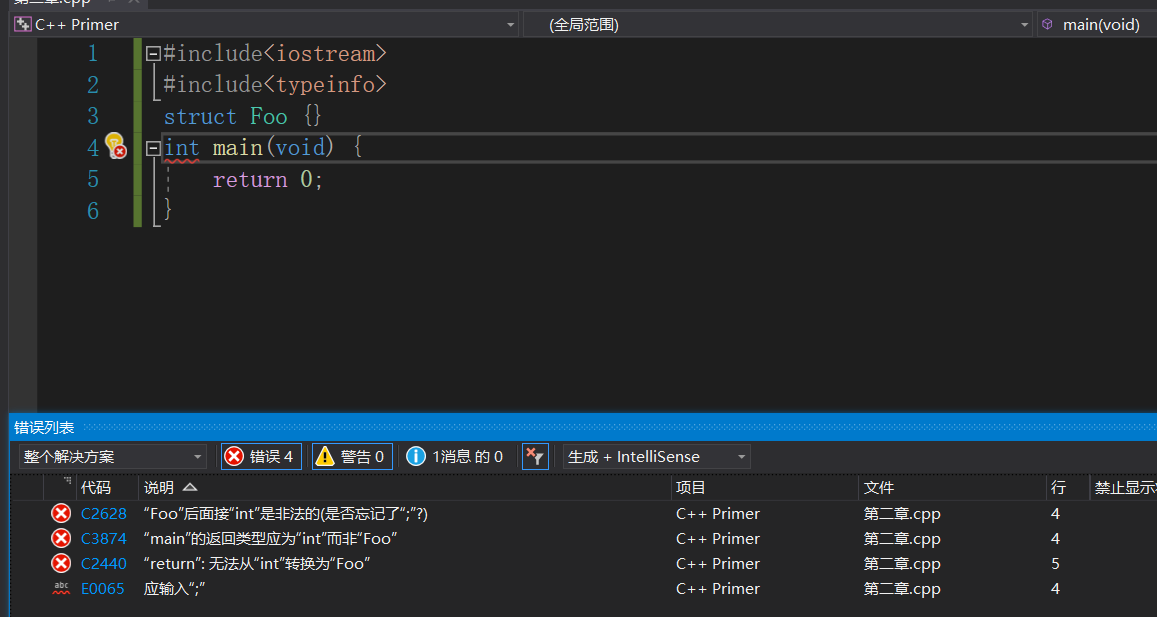Screen dimensions: 1157x617
Task: Click the 禁止显示 column header
Action: click(x=1123, y=488)
